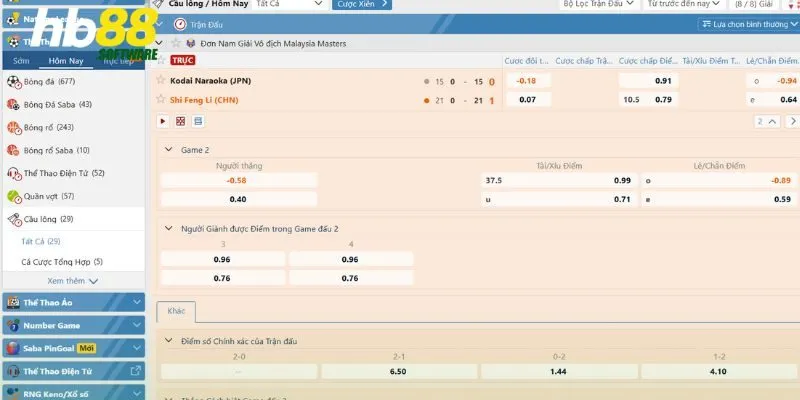Switch to the Sớm tab

click(x=21, y=61)
